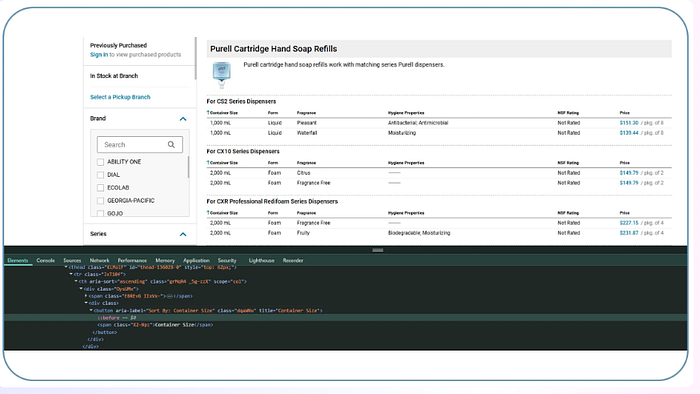
Task: Click the For CX10 Series Dispensers heading
Action: [243, 151]
